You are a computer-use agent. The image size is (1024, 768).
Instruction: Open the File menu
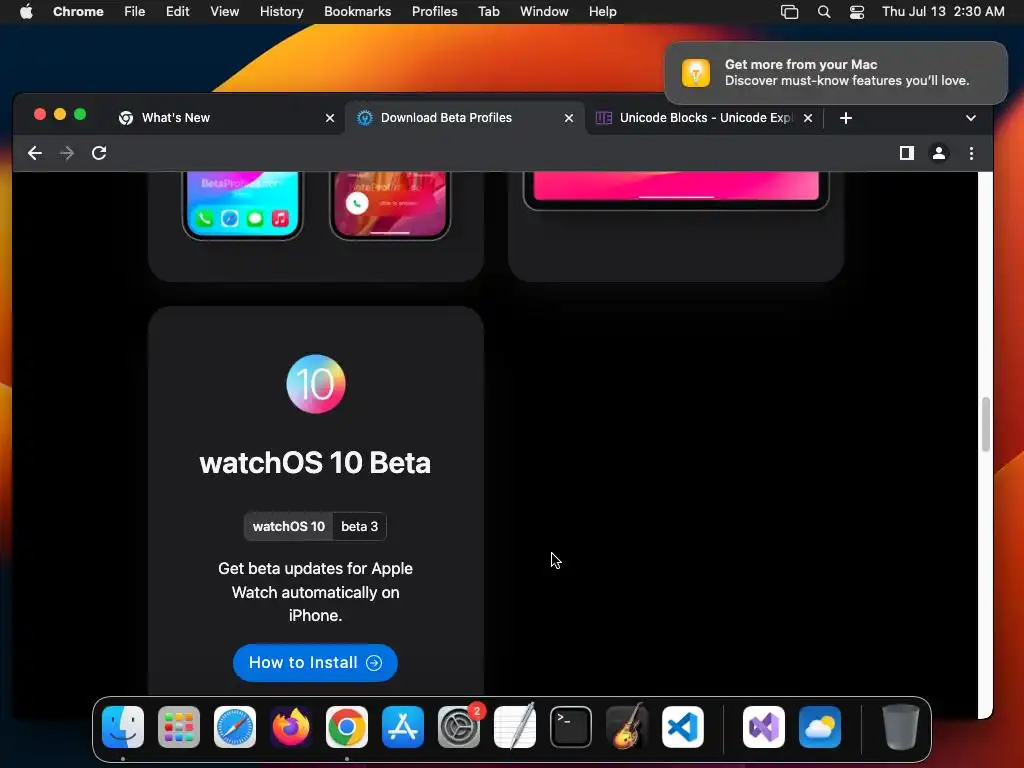pyautogui.click(x=135, y=11)
